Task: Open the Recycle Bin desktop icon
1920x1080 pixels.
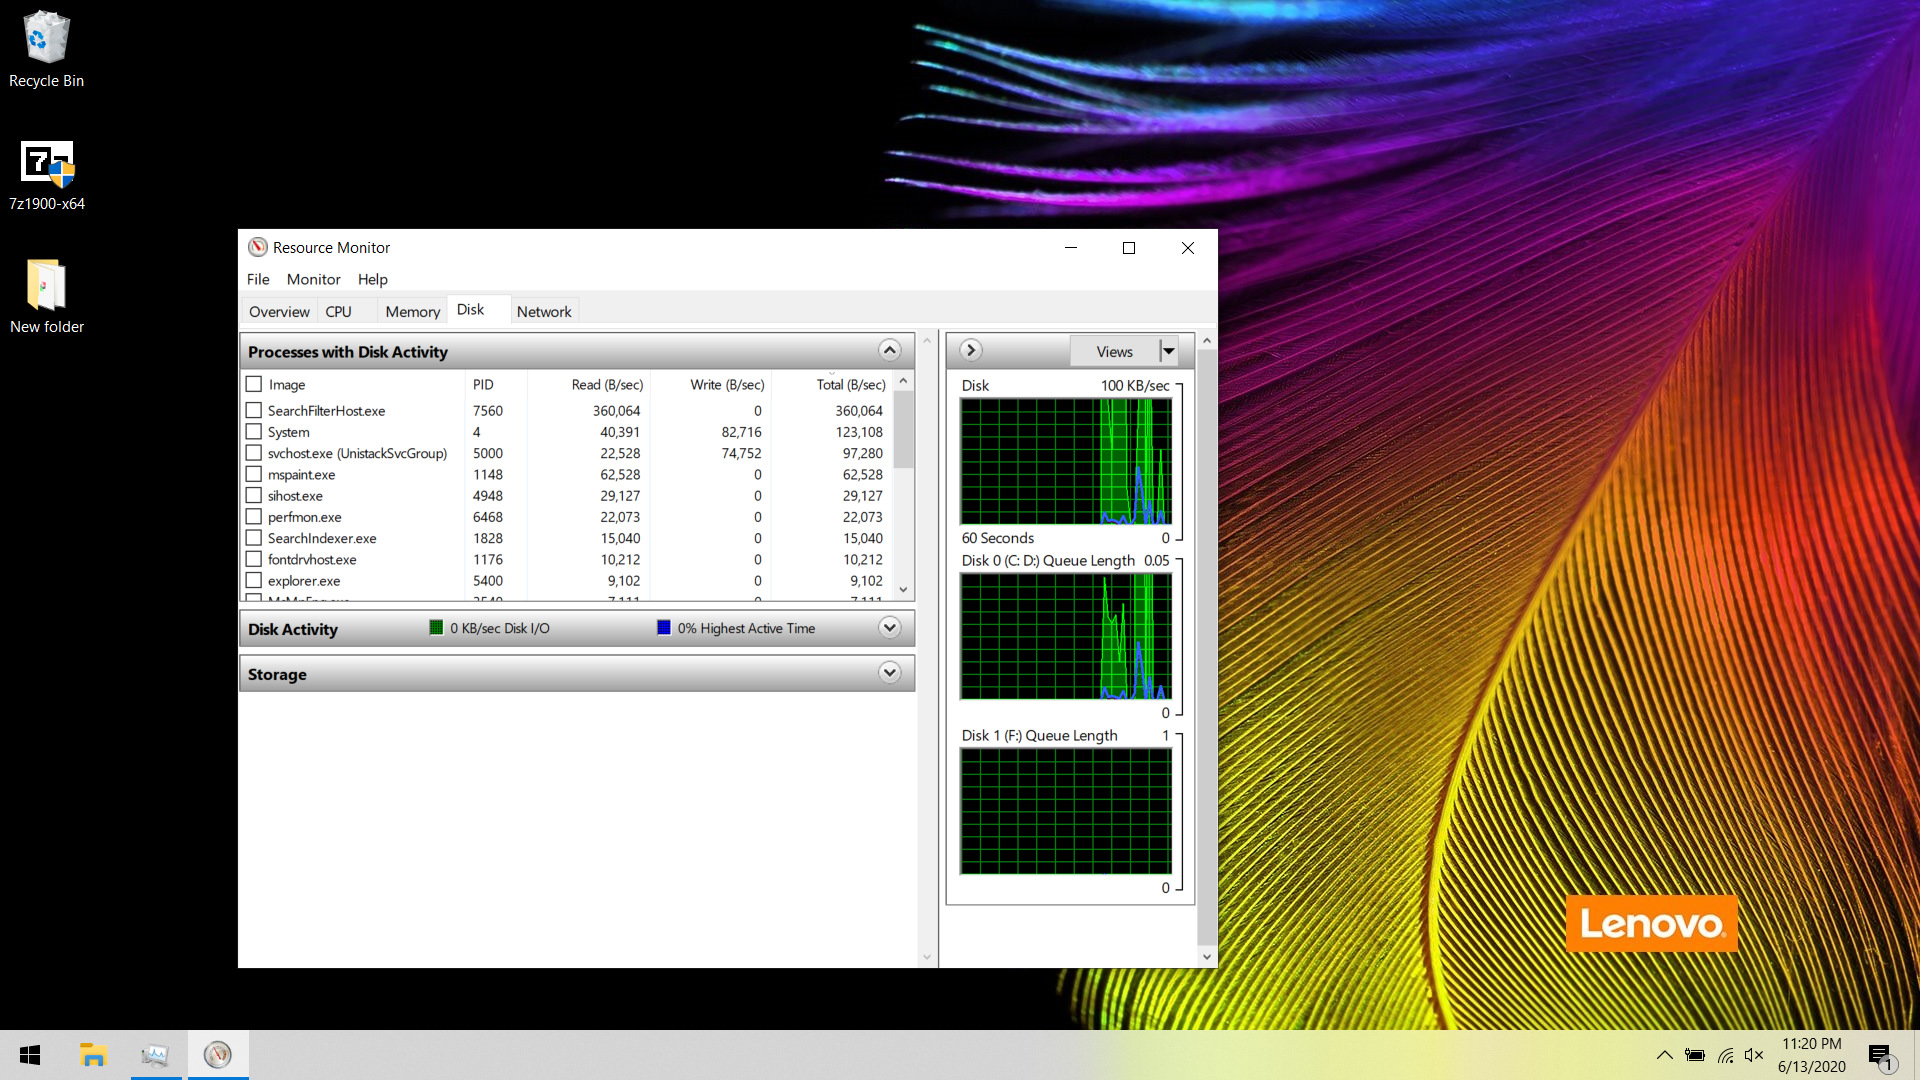Action: [x=46, y=50]
